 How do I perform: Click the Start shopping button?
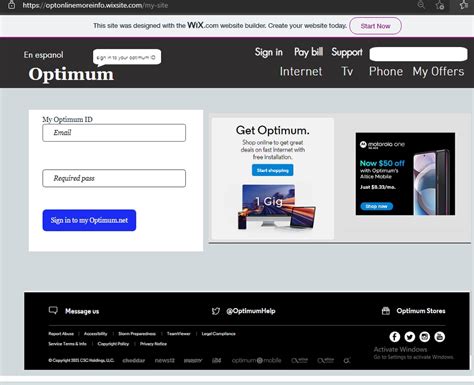point(273,170)
